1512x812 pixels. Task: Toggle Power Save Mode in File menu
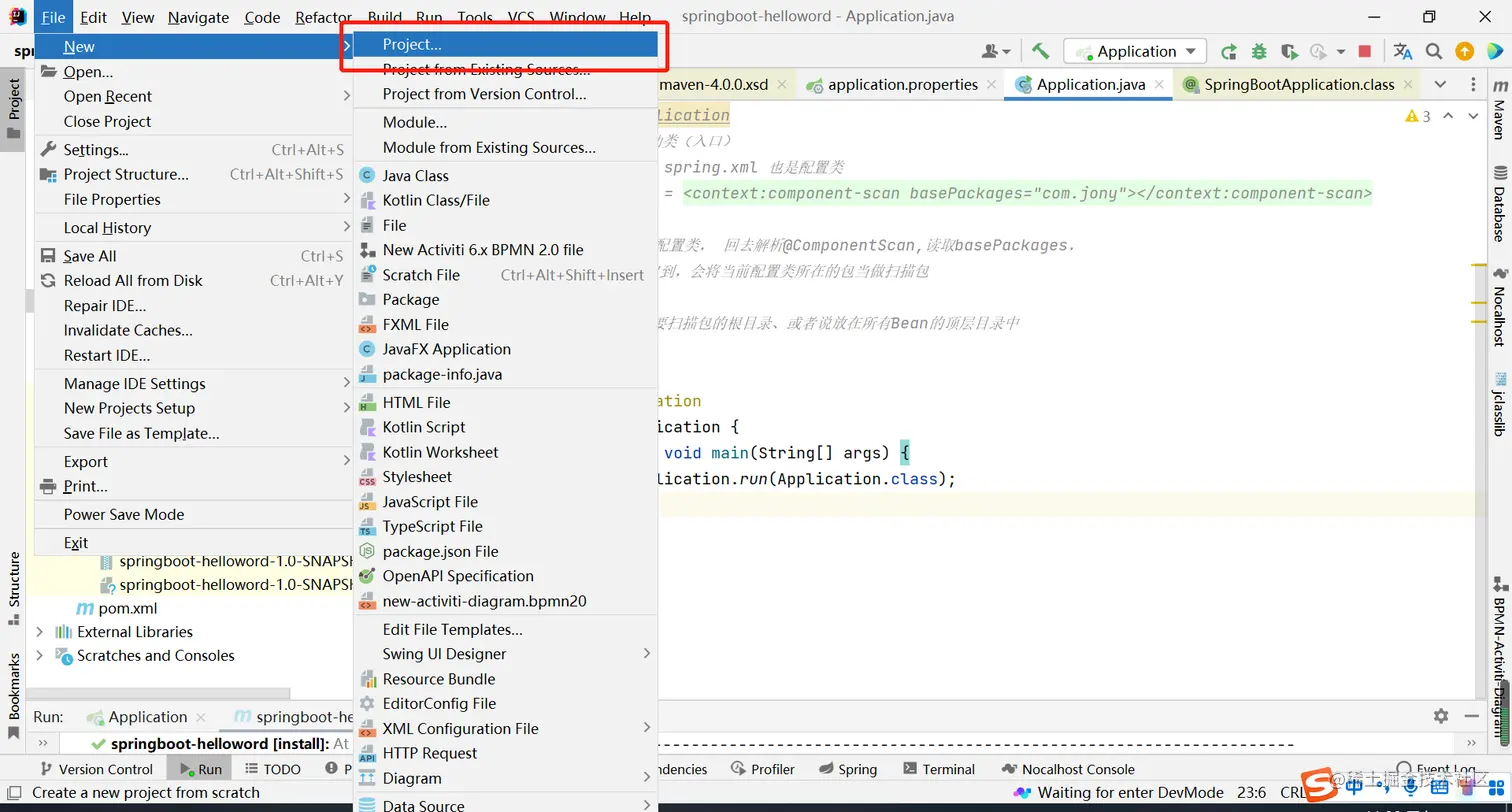click(x=193, y=514)
